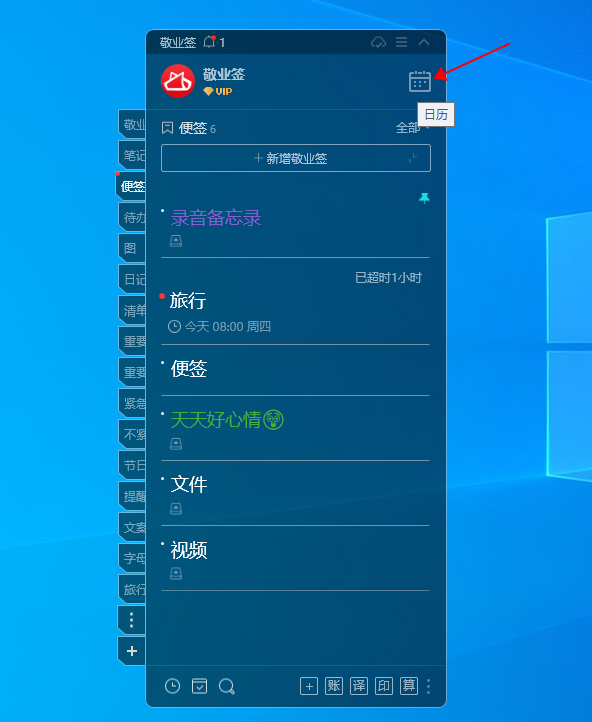
Task: Switch to the 不紧 side tab
Action: (132, 434)
